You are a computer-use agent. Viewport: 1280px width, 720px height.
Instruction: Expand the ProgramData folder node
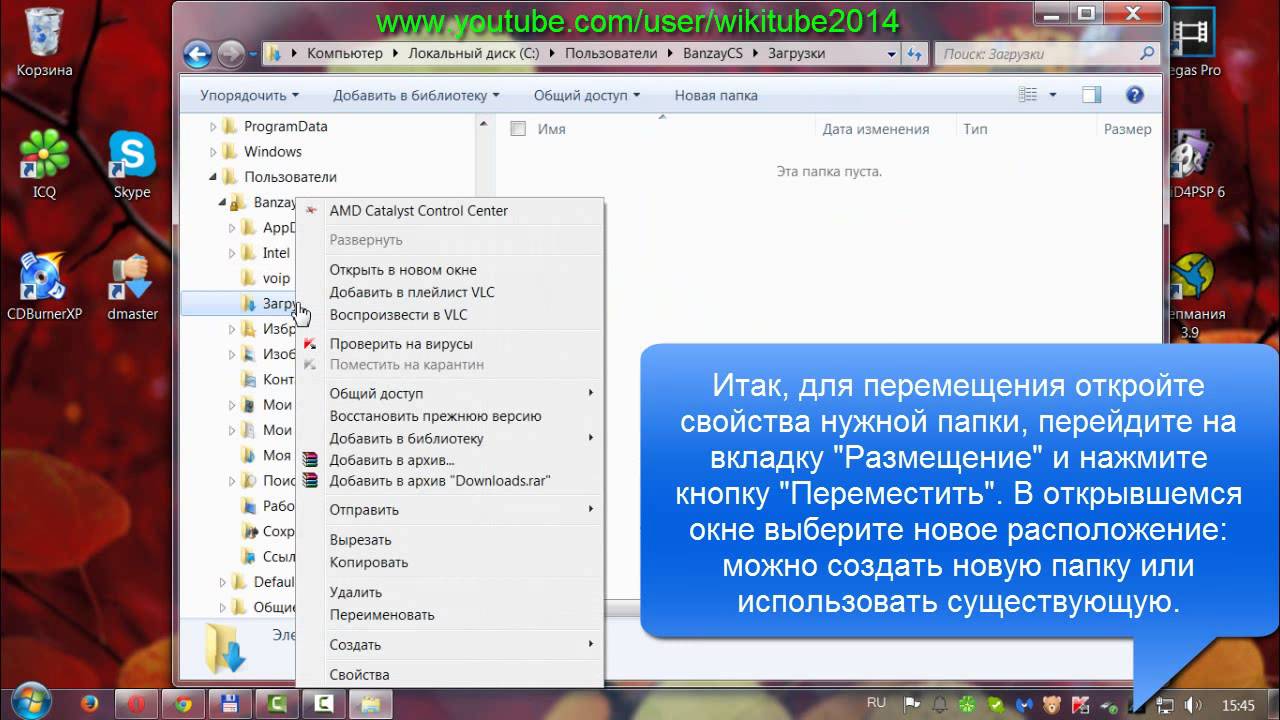(213, 126)
